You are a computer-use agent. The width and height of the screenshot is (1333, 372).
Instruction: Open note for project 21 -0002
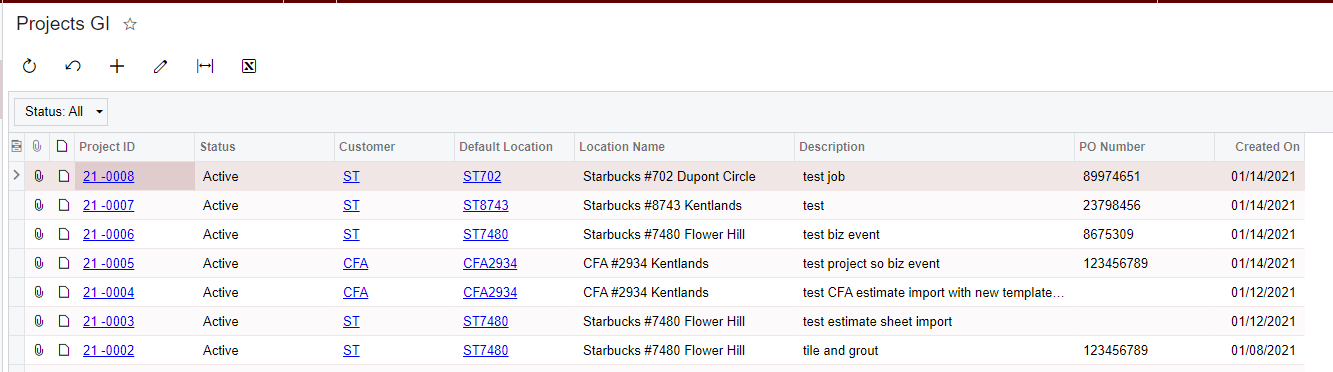pyautogui.click(x=63, y=351)
